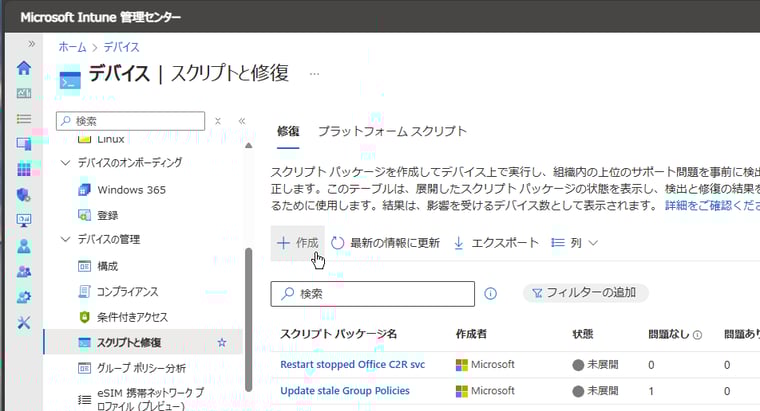The width and height of the screenshot is (760, 411).
Task: Sort by スクリプト パッケージ名 column header
Action: click(338, 334)
